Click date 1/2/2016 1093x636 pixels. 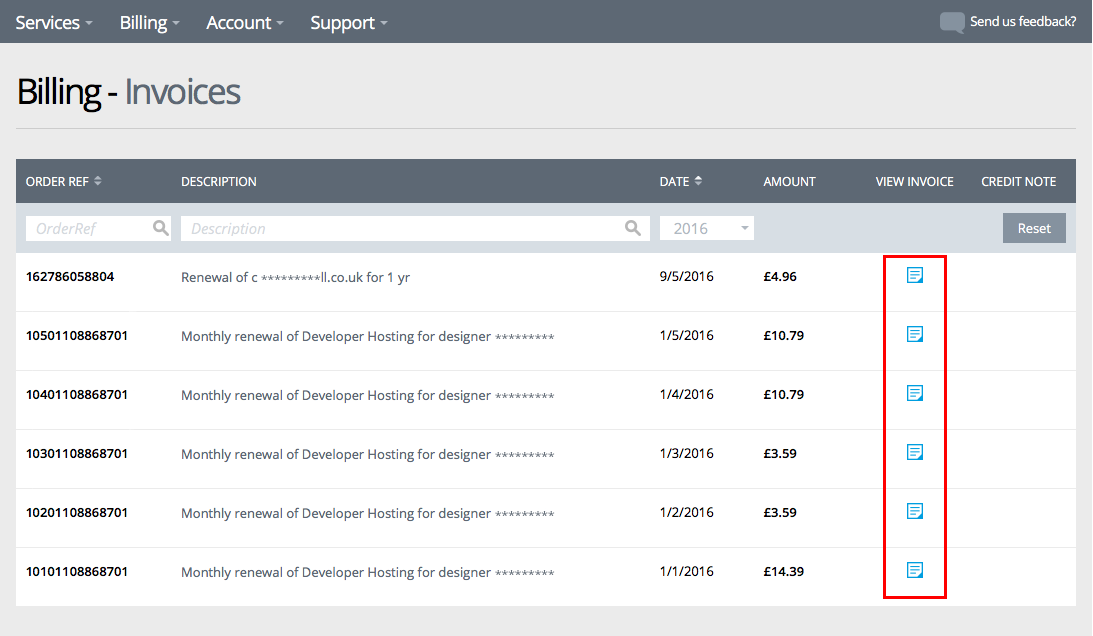tap(687, 512)
